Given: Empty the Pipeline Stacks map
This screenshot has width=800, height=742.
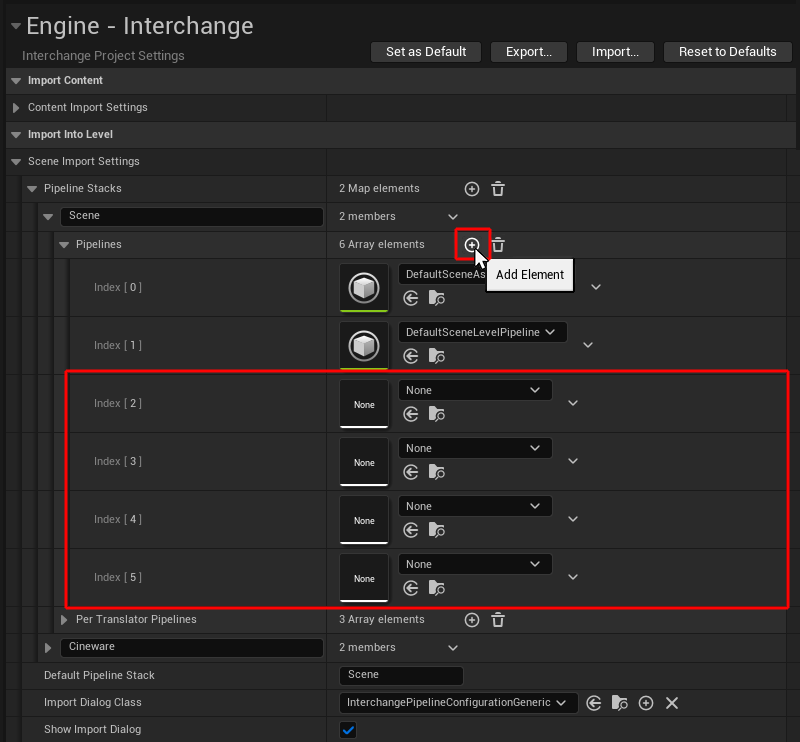Looking at the screenshot, I should pos(498,189).
